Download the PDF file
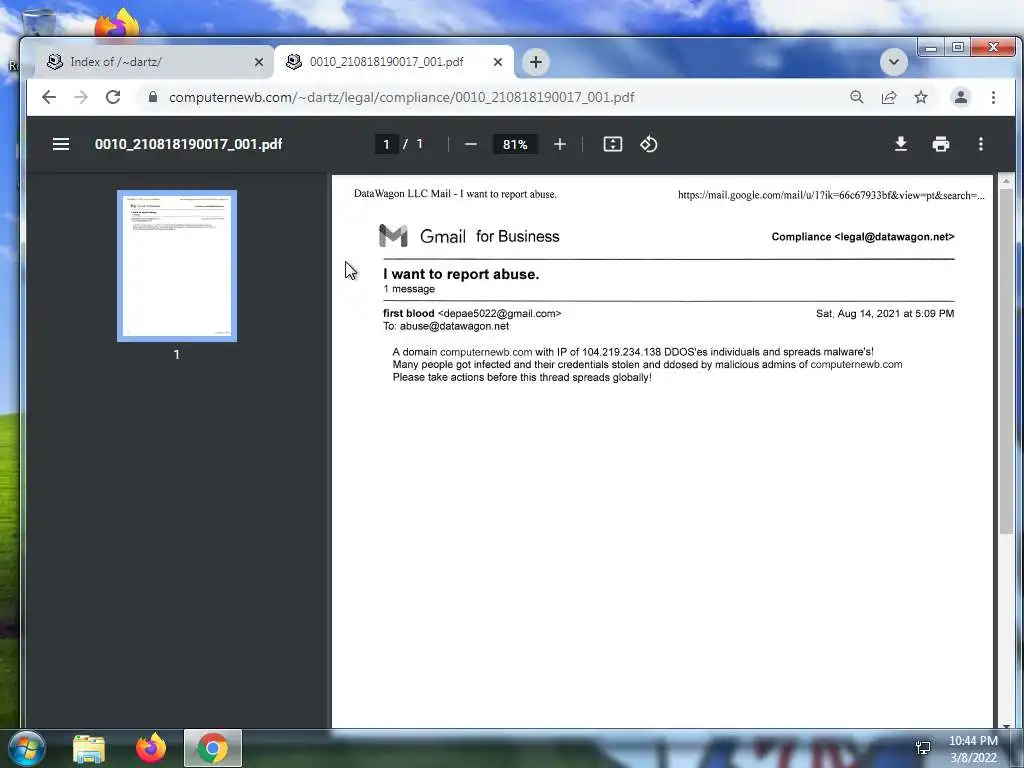The width and height of the screenshot is (1024, 768). pyautogui.click(x=901, y=144)
